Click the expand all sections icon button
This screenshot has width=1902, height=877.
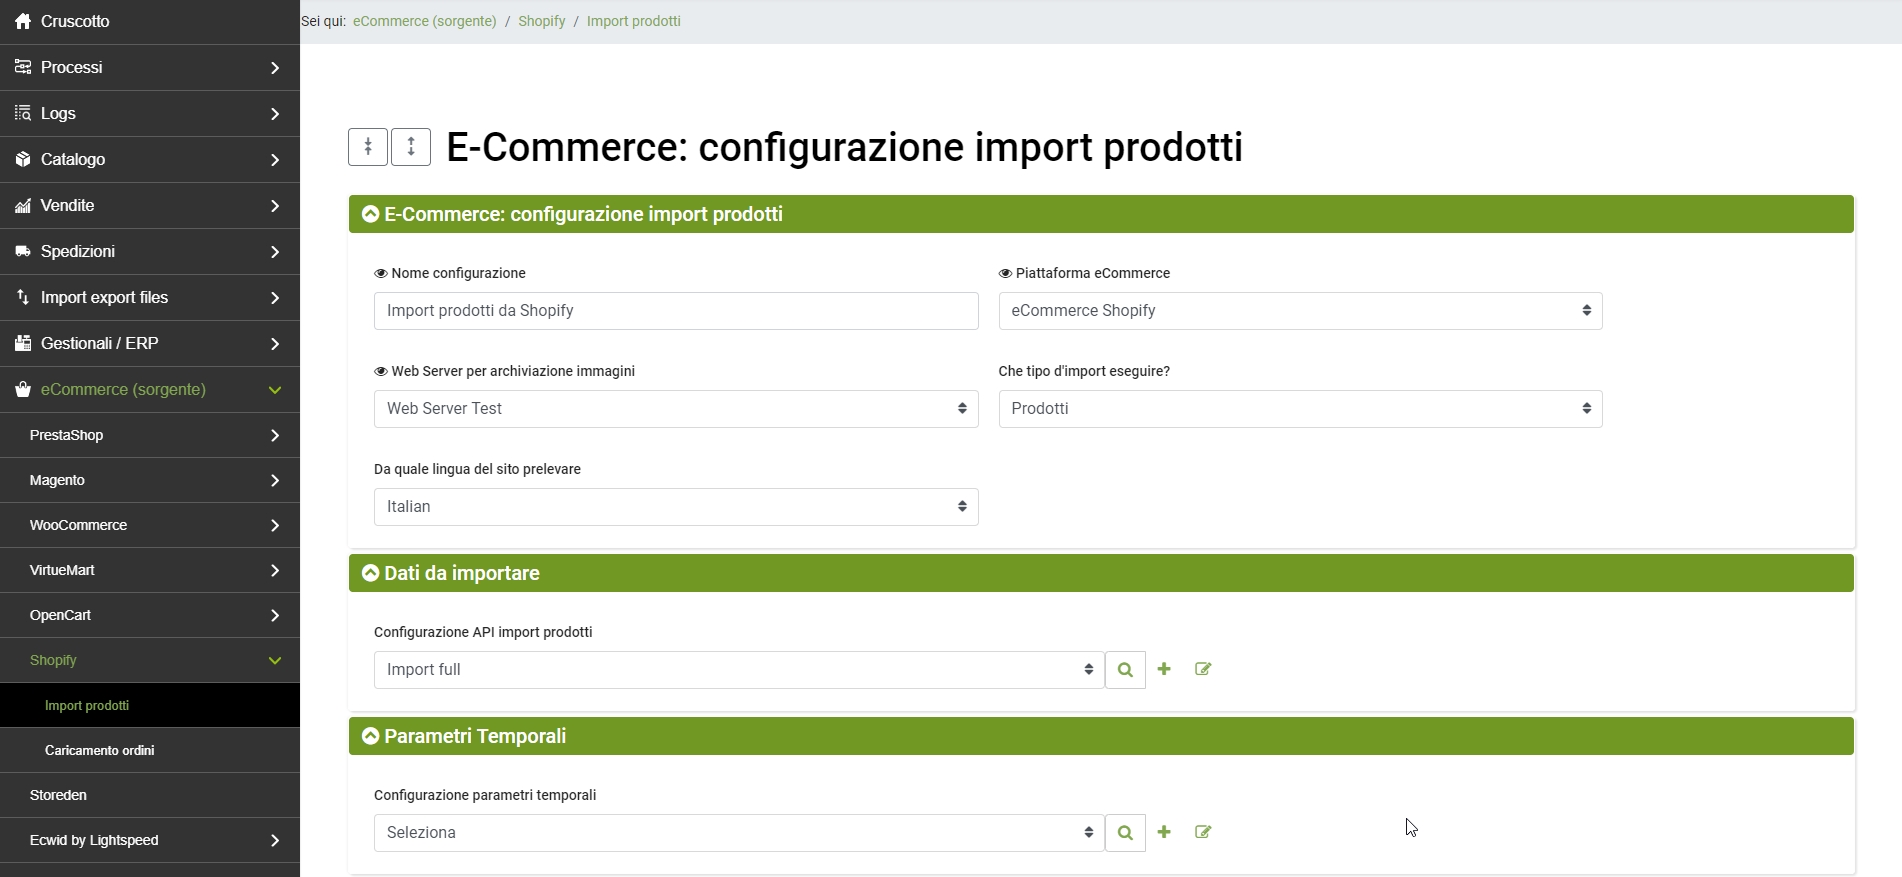411,147
